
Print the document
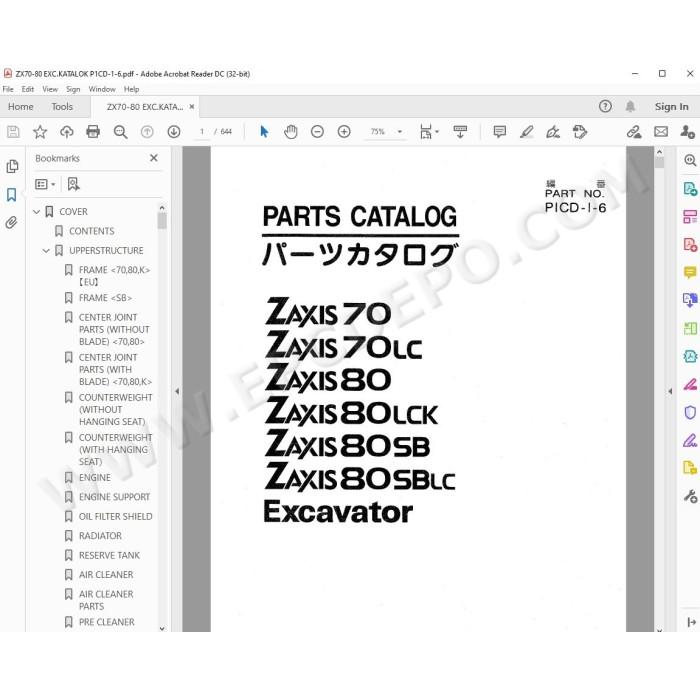click(x=93, y=132)
